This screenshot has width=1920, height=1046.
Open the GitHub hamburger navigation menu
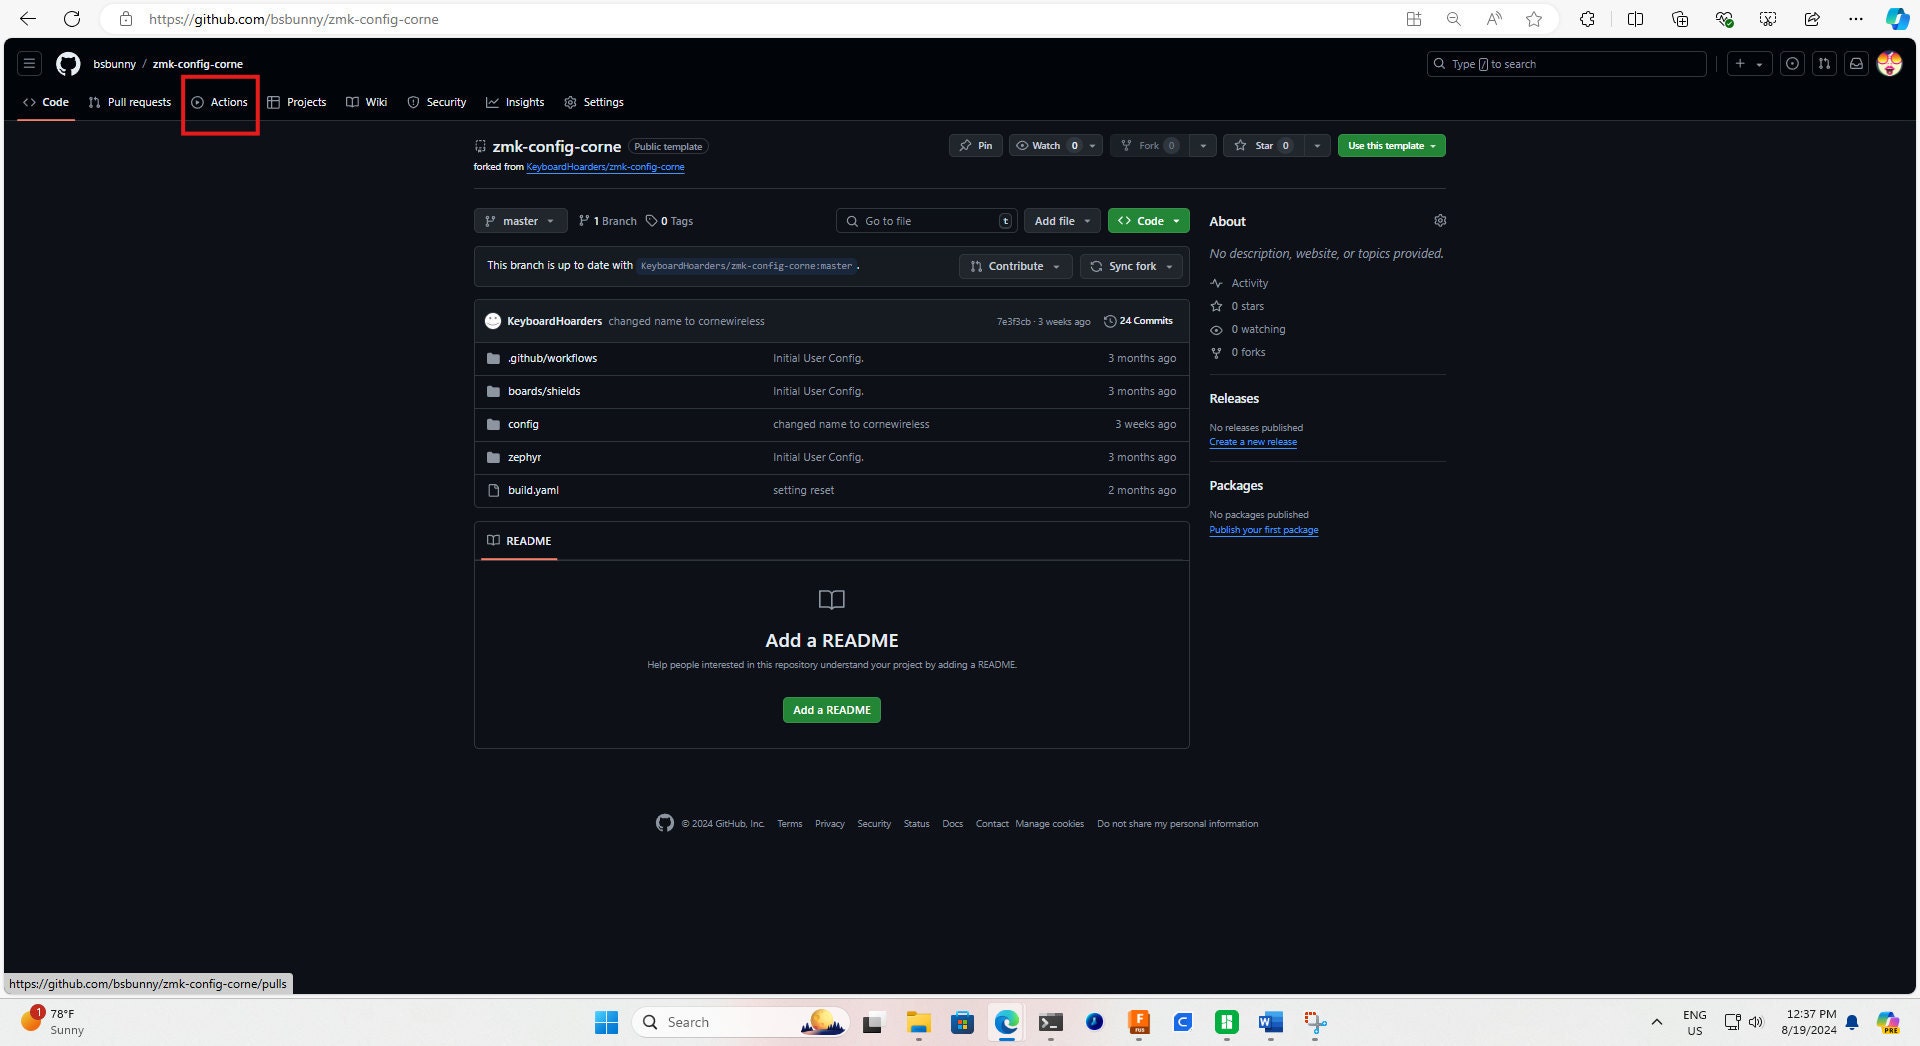[29, 64]
